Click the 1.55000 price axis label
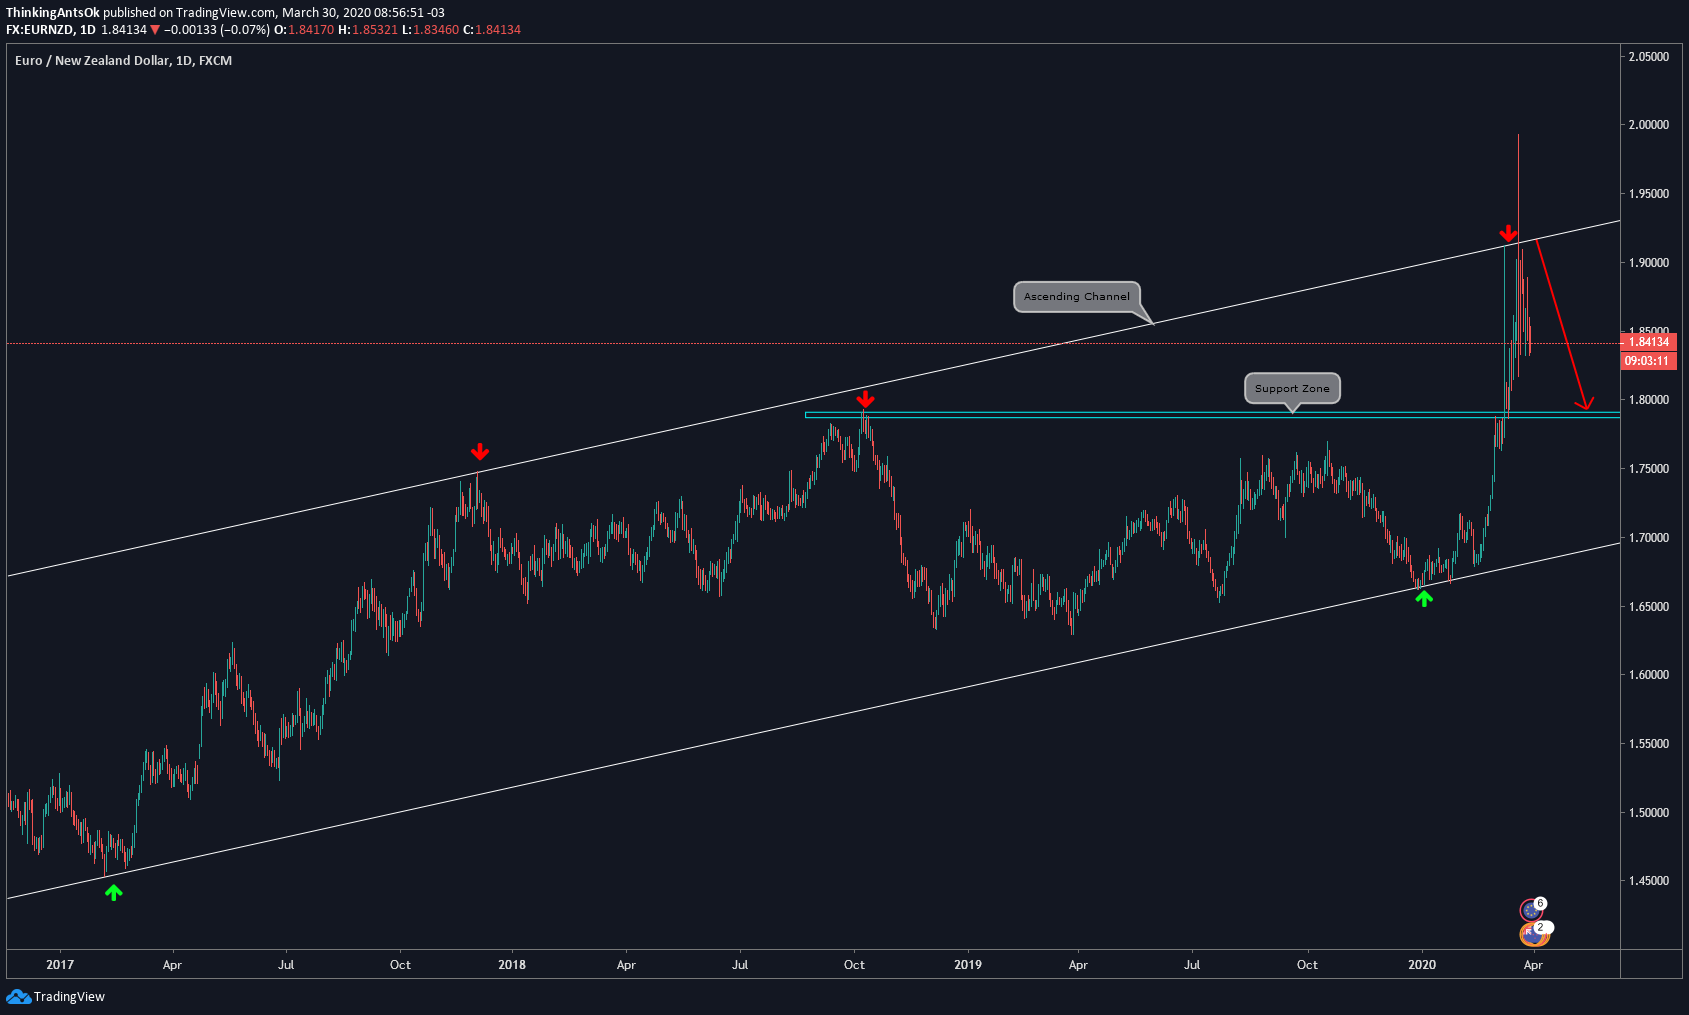Screen dimensions: 1689x1015 pos(1649,744)
